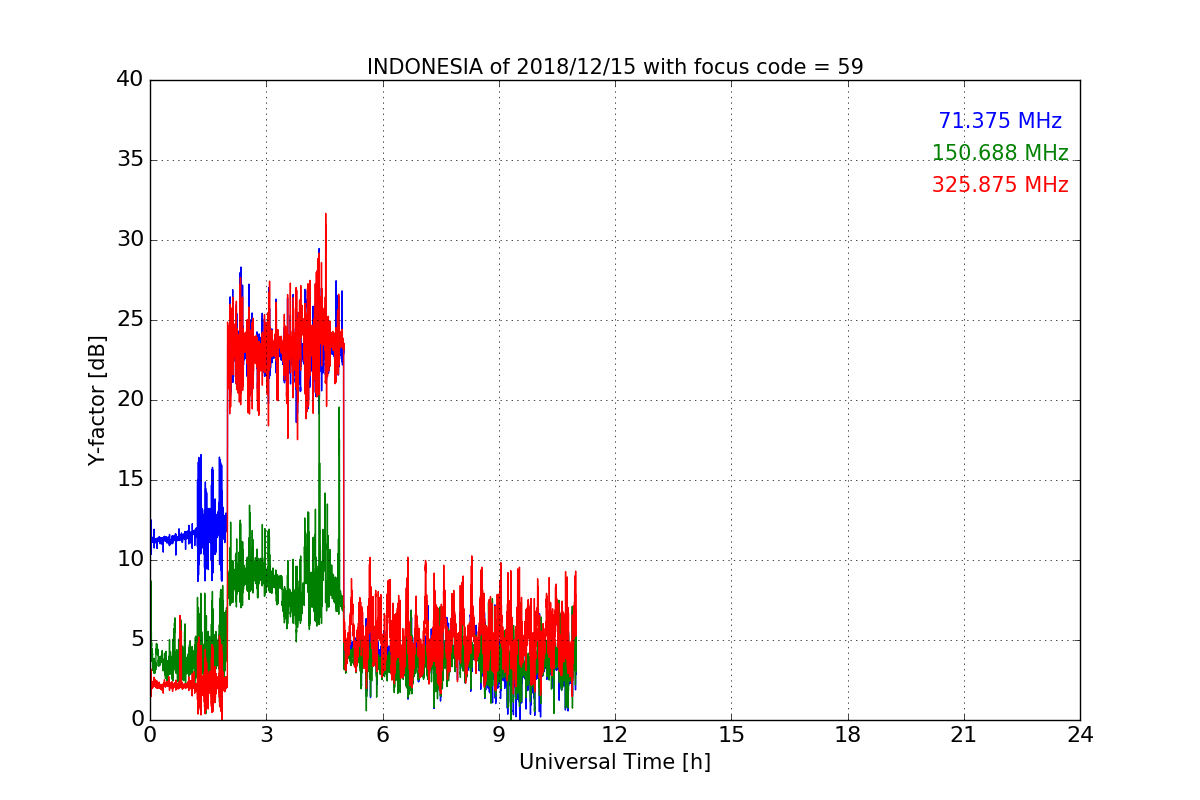This screenshot has width=1200, height=800.
Task: Click y-axis tick label 40
Action: coord(130,80)
